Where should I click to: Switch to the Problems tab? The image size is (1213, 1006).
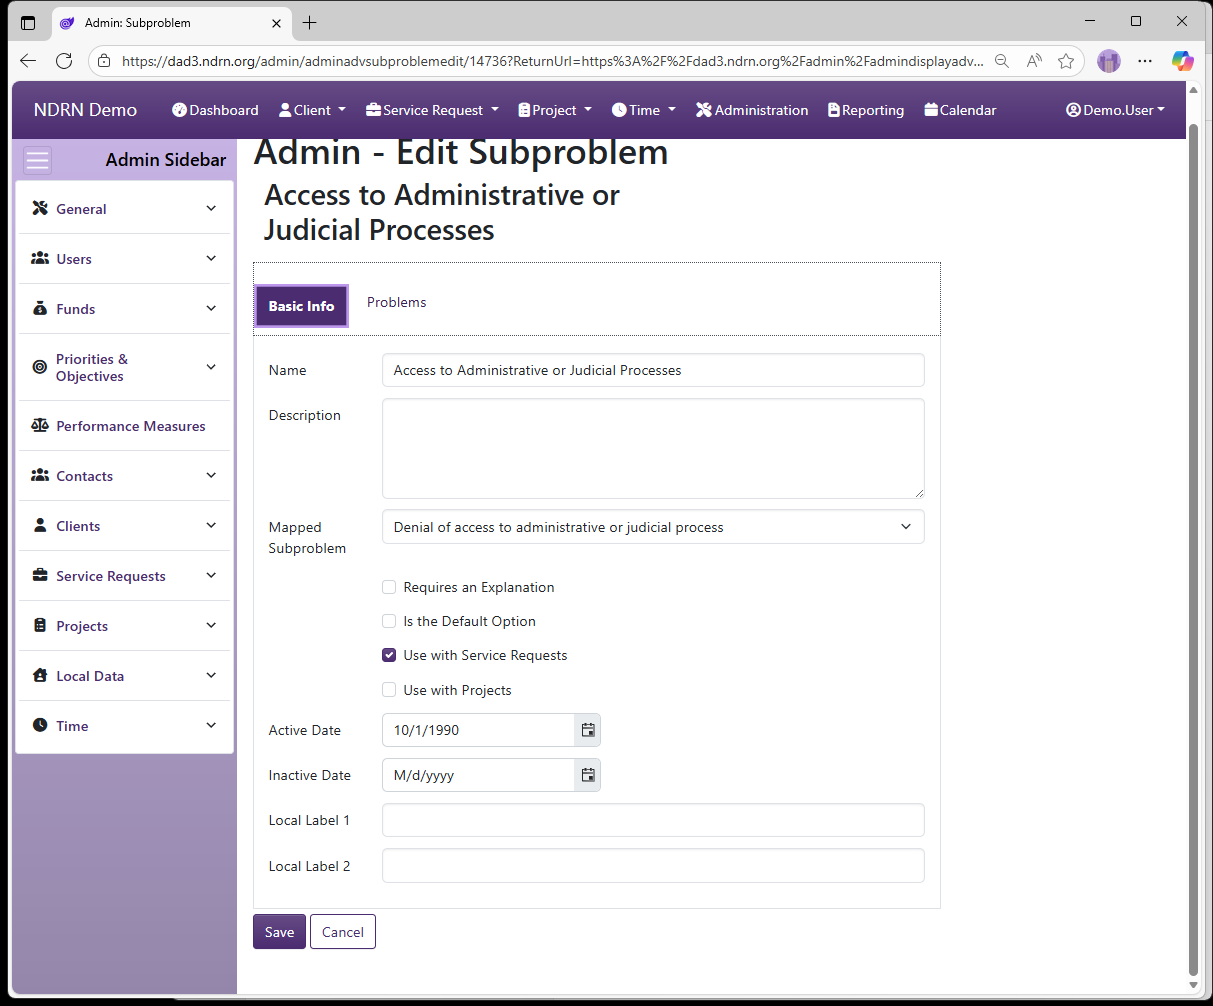click(x=397, y=302)
